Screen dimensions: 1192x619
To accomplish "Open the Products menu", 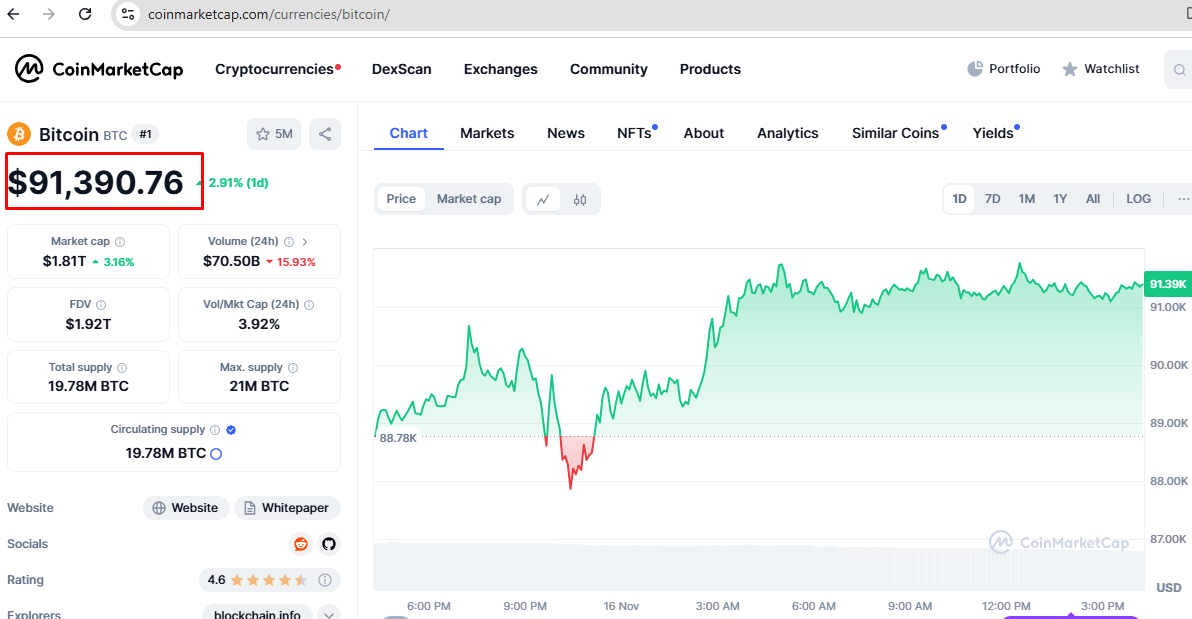I will [710, 69].
